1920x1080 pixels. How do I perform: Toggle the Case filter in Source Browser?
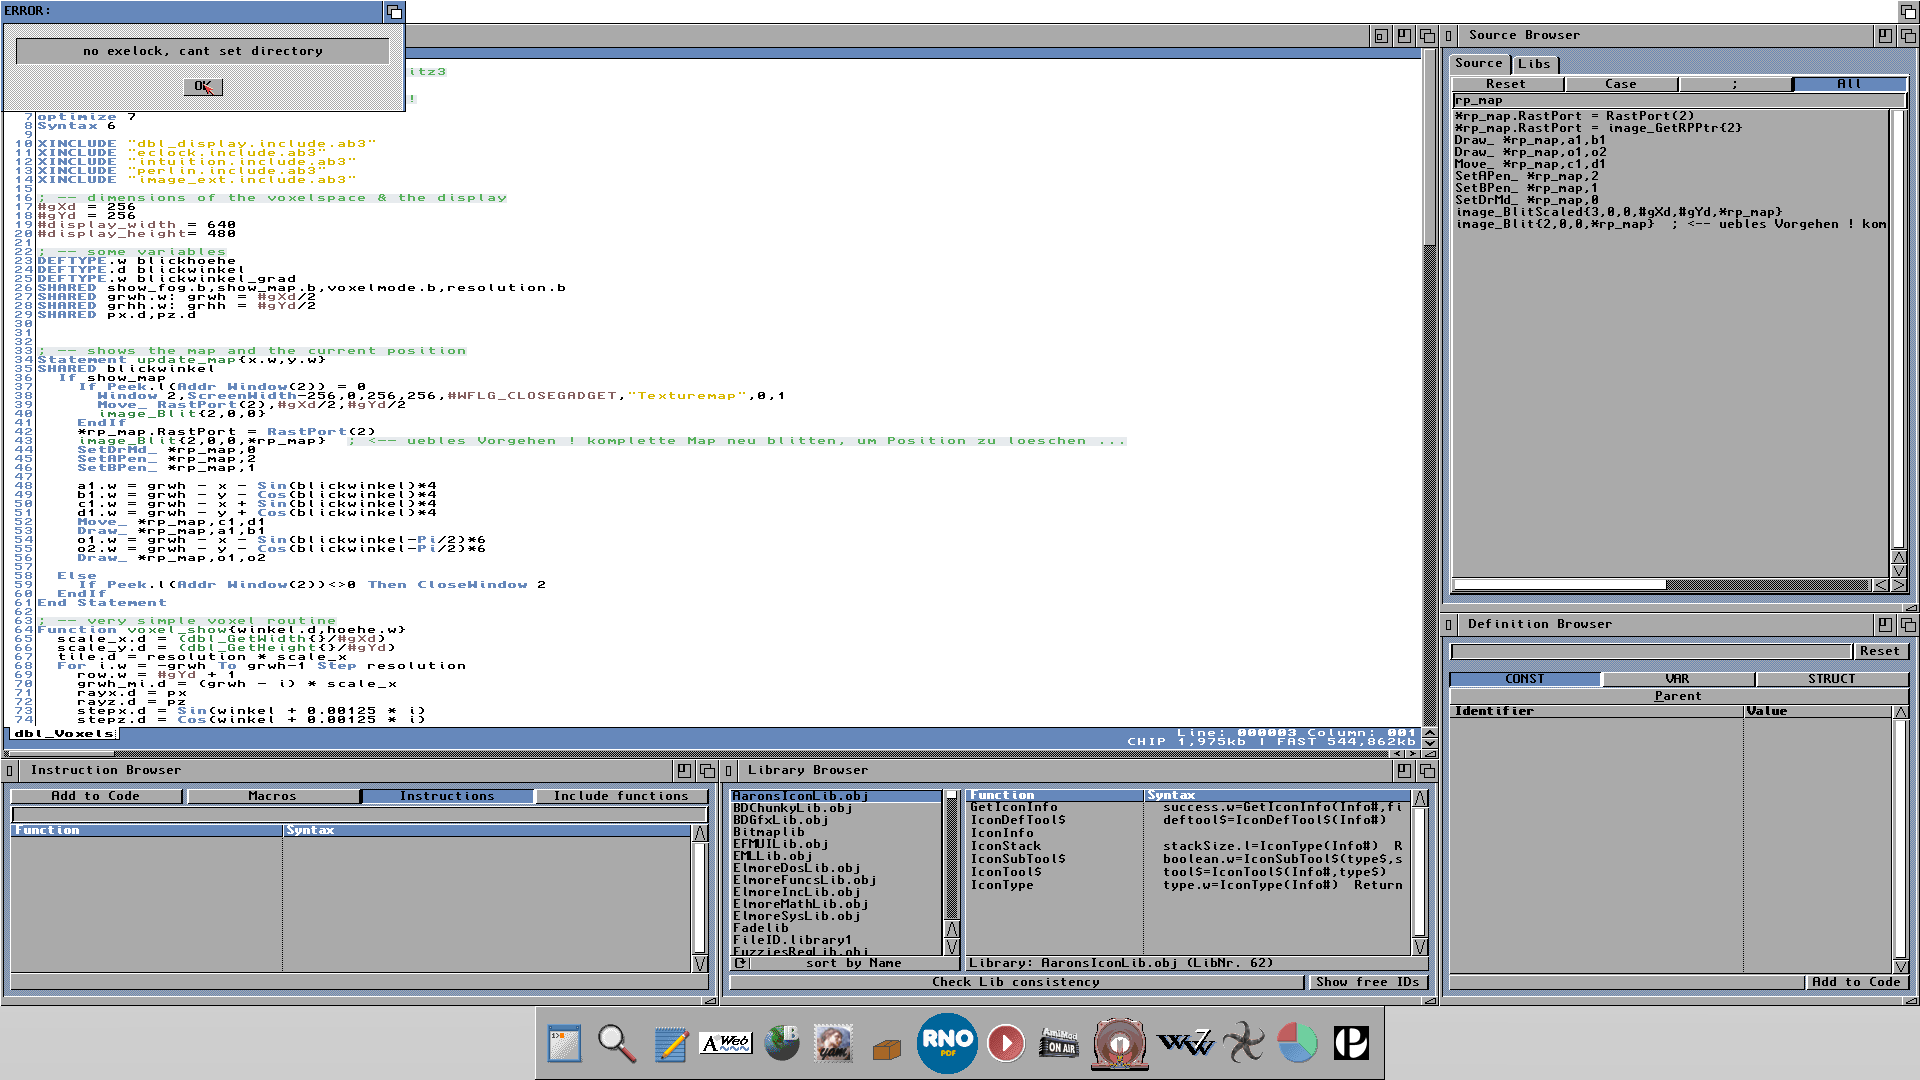(x=1620, y=84)
